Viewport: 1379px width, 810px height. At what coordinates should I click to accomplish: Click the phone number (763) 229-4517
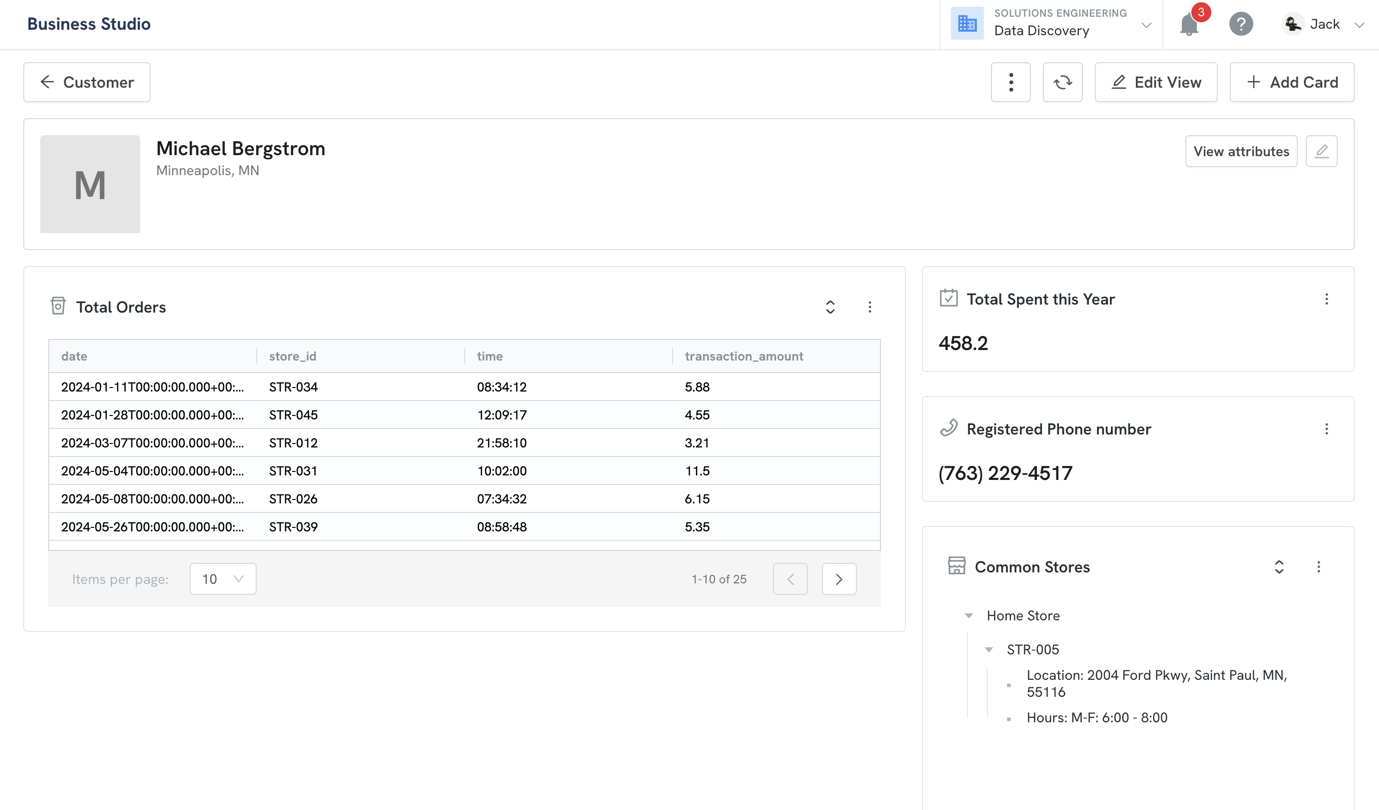(1005, 473)
